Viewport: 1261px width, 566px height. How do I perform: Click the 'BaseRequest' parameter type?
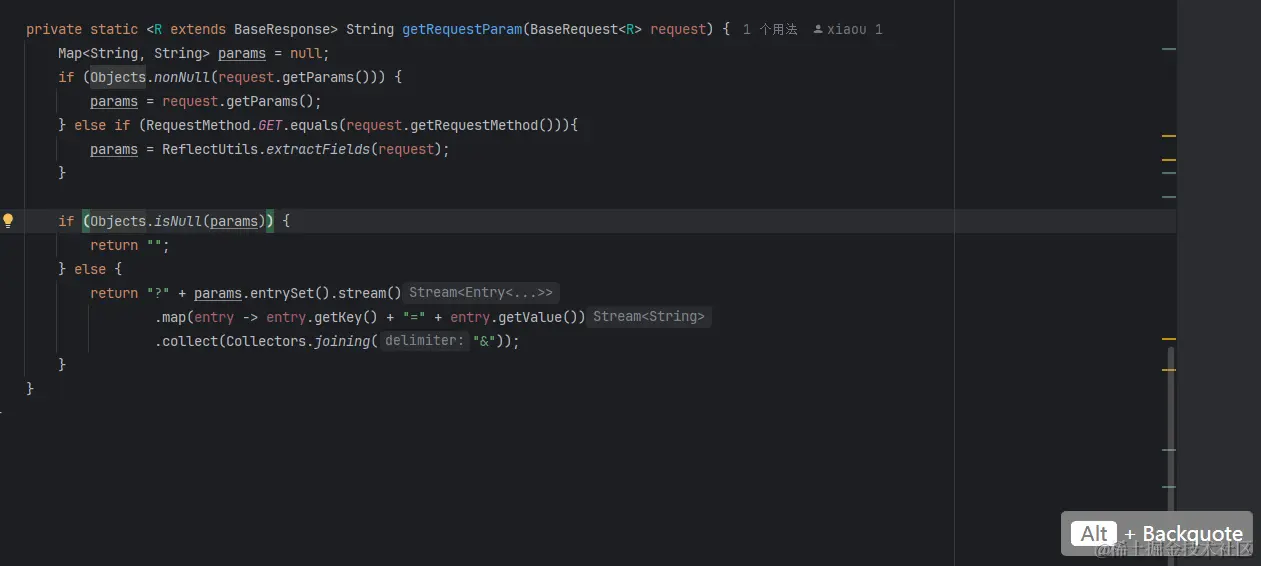pos(574,29)
